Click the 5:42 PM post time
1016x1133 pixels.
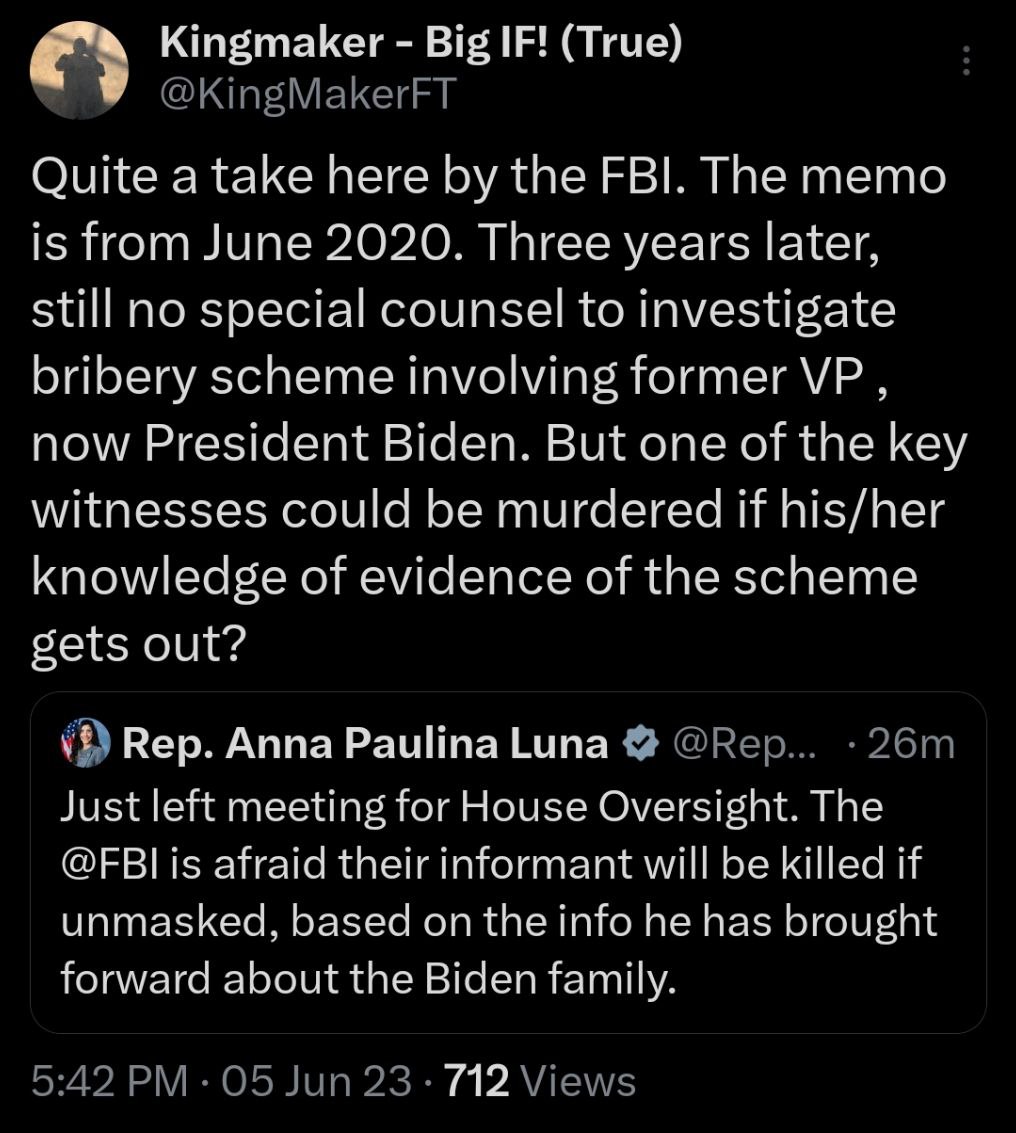click(x=108, y=1081)
